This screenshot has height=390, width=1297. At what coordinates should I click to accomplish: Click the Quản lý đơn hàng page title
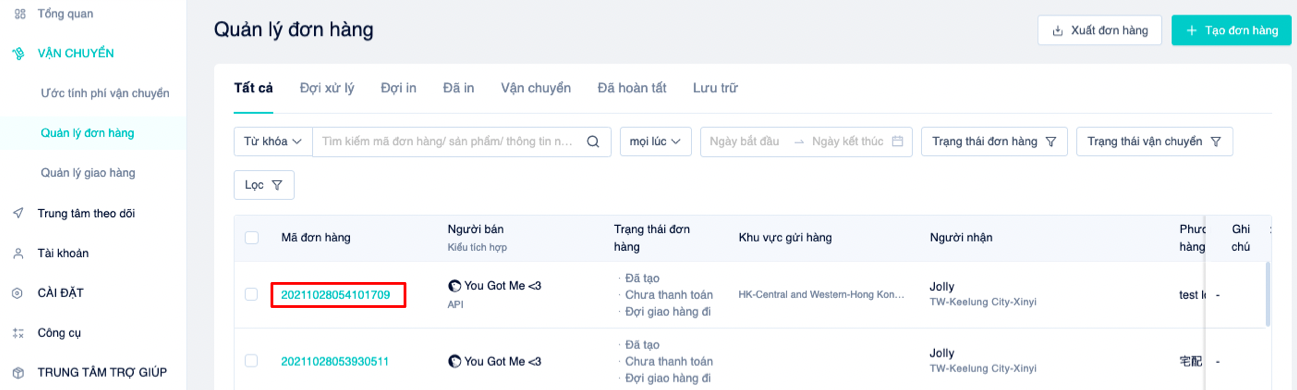coord(294,30)
